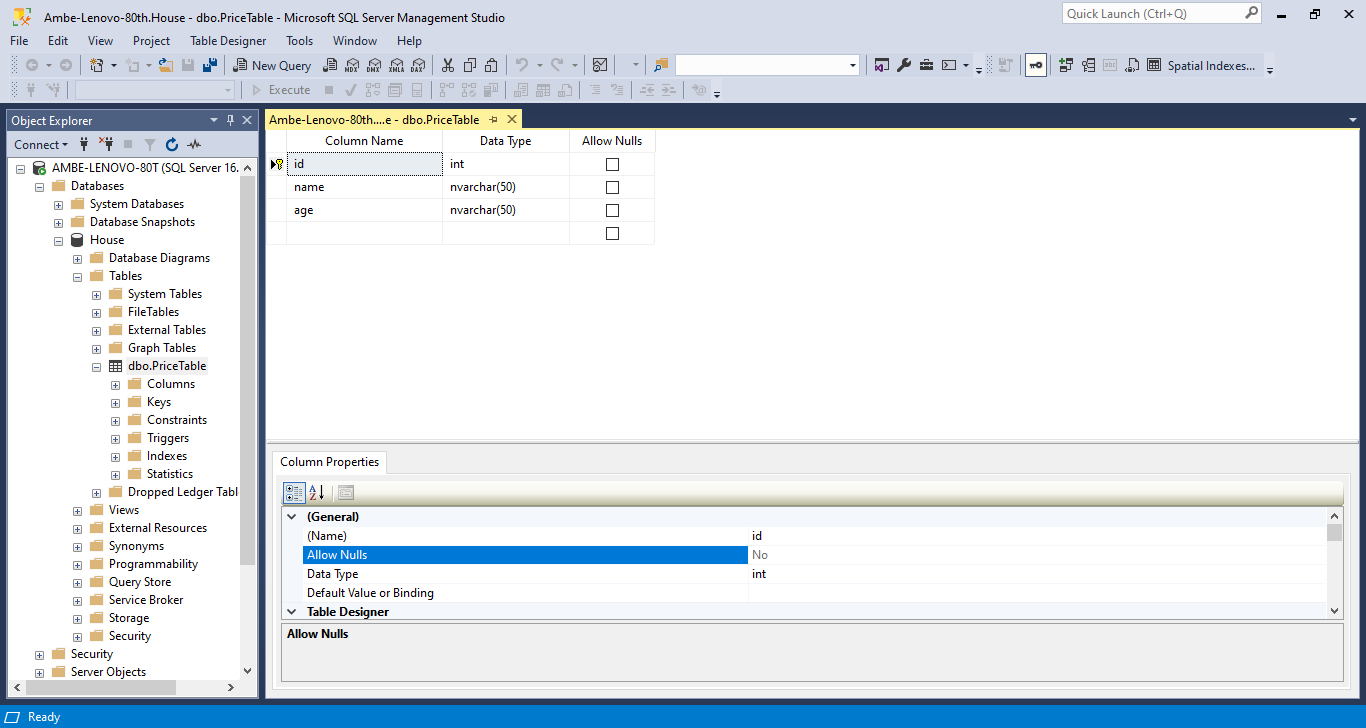Viewport: 1366px width, 728px height.
Task: Open an XMLA query from toolbar
Action: (396, 65)
